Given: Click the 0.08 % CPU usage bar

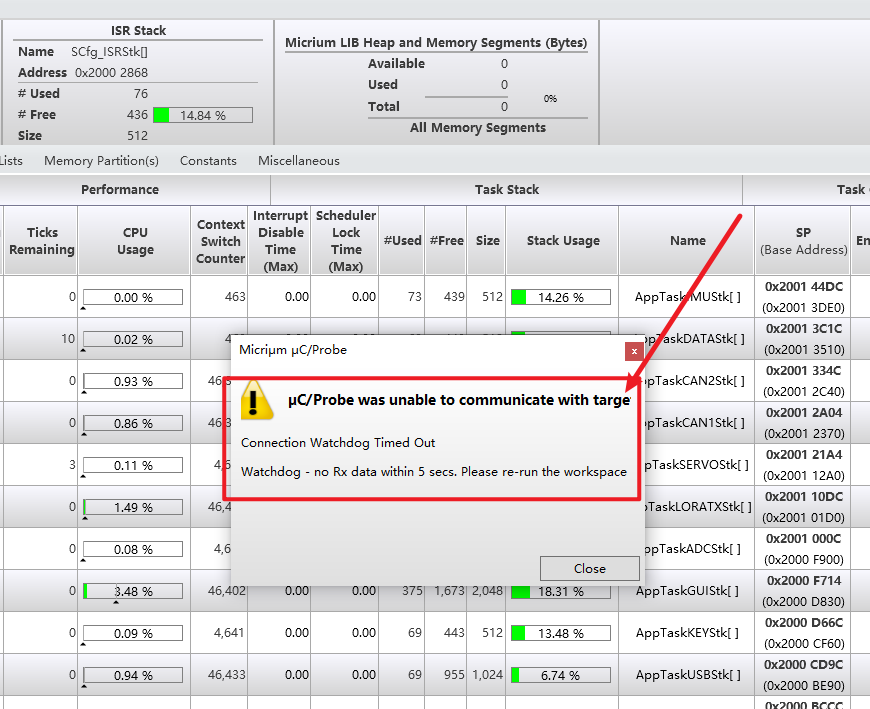Looking at the screenshot, I should coord(133,549).
